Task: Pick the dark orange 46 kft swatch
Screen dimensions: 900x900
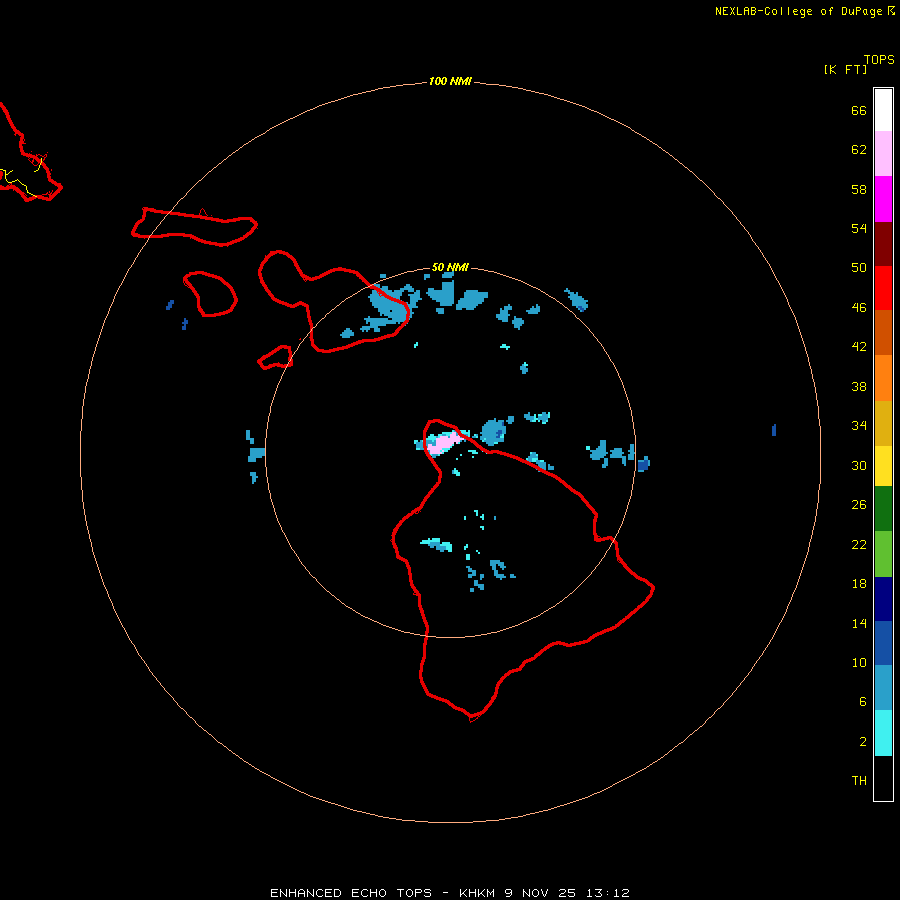Action: [883, 332]
